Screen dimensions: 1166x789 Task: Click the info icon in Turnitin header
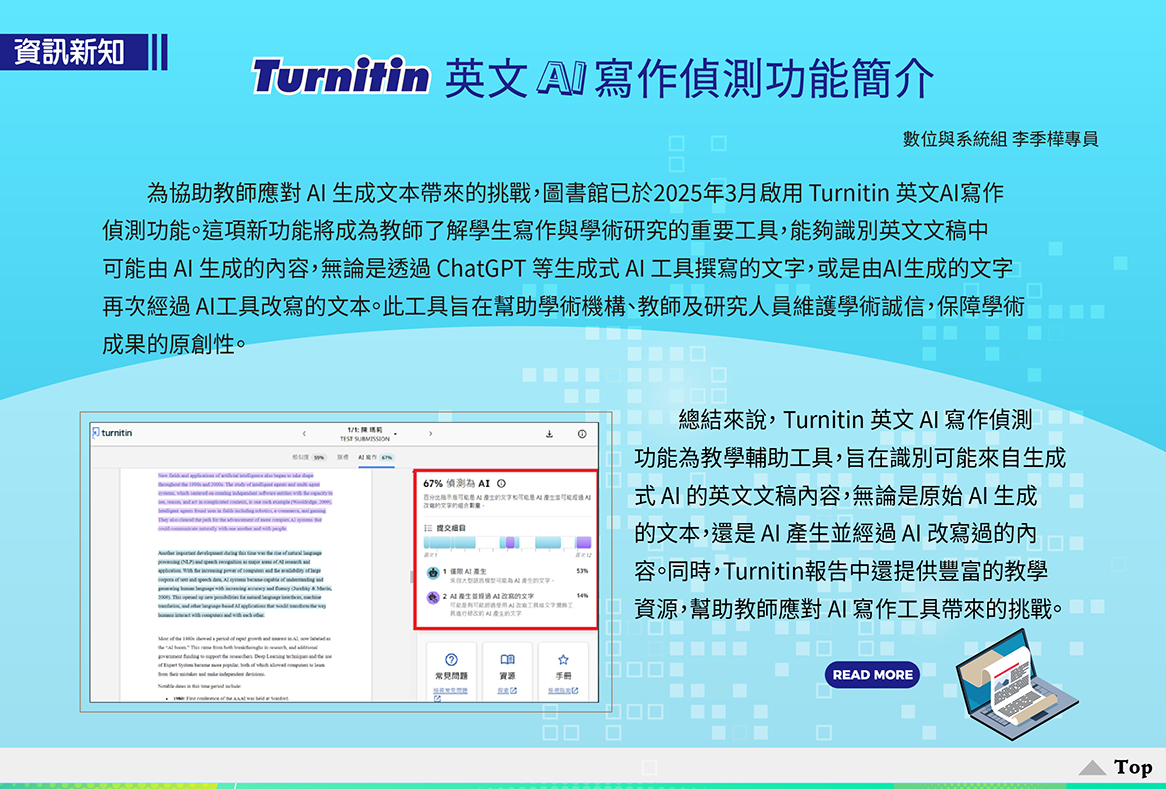click(x=581, y=434)
